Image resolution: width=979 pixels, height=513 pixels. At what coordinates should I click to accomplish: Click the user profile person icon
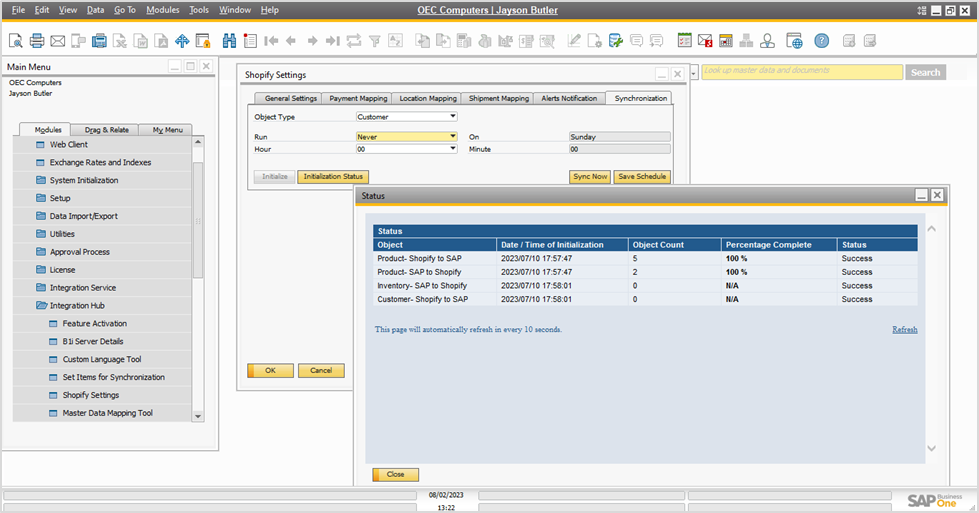point(767,41)
